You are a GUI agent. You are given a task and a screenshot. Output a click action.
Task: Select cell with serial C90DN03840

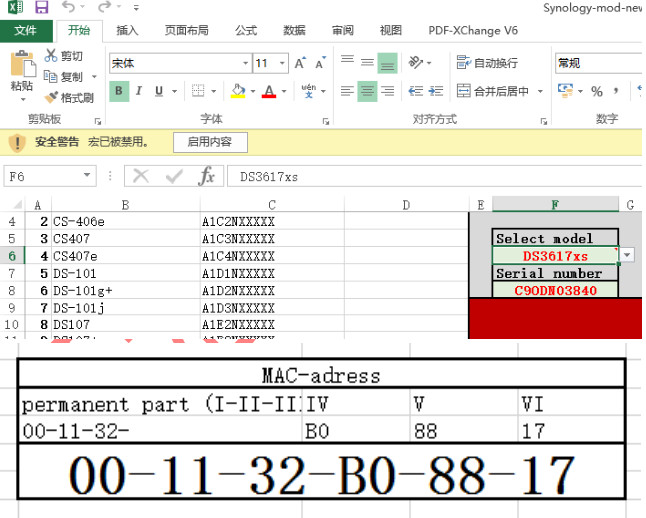(555, 290)
